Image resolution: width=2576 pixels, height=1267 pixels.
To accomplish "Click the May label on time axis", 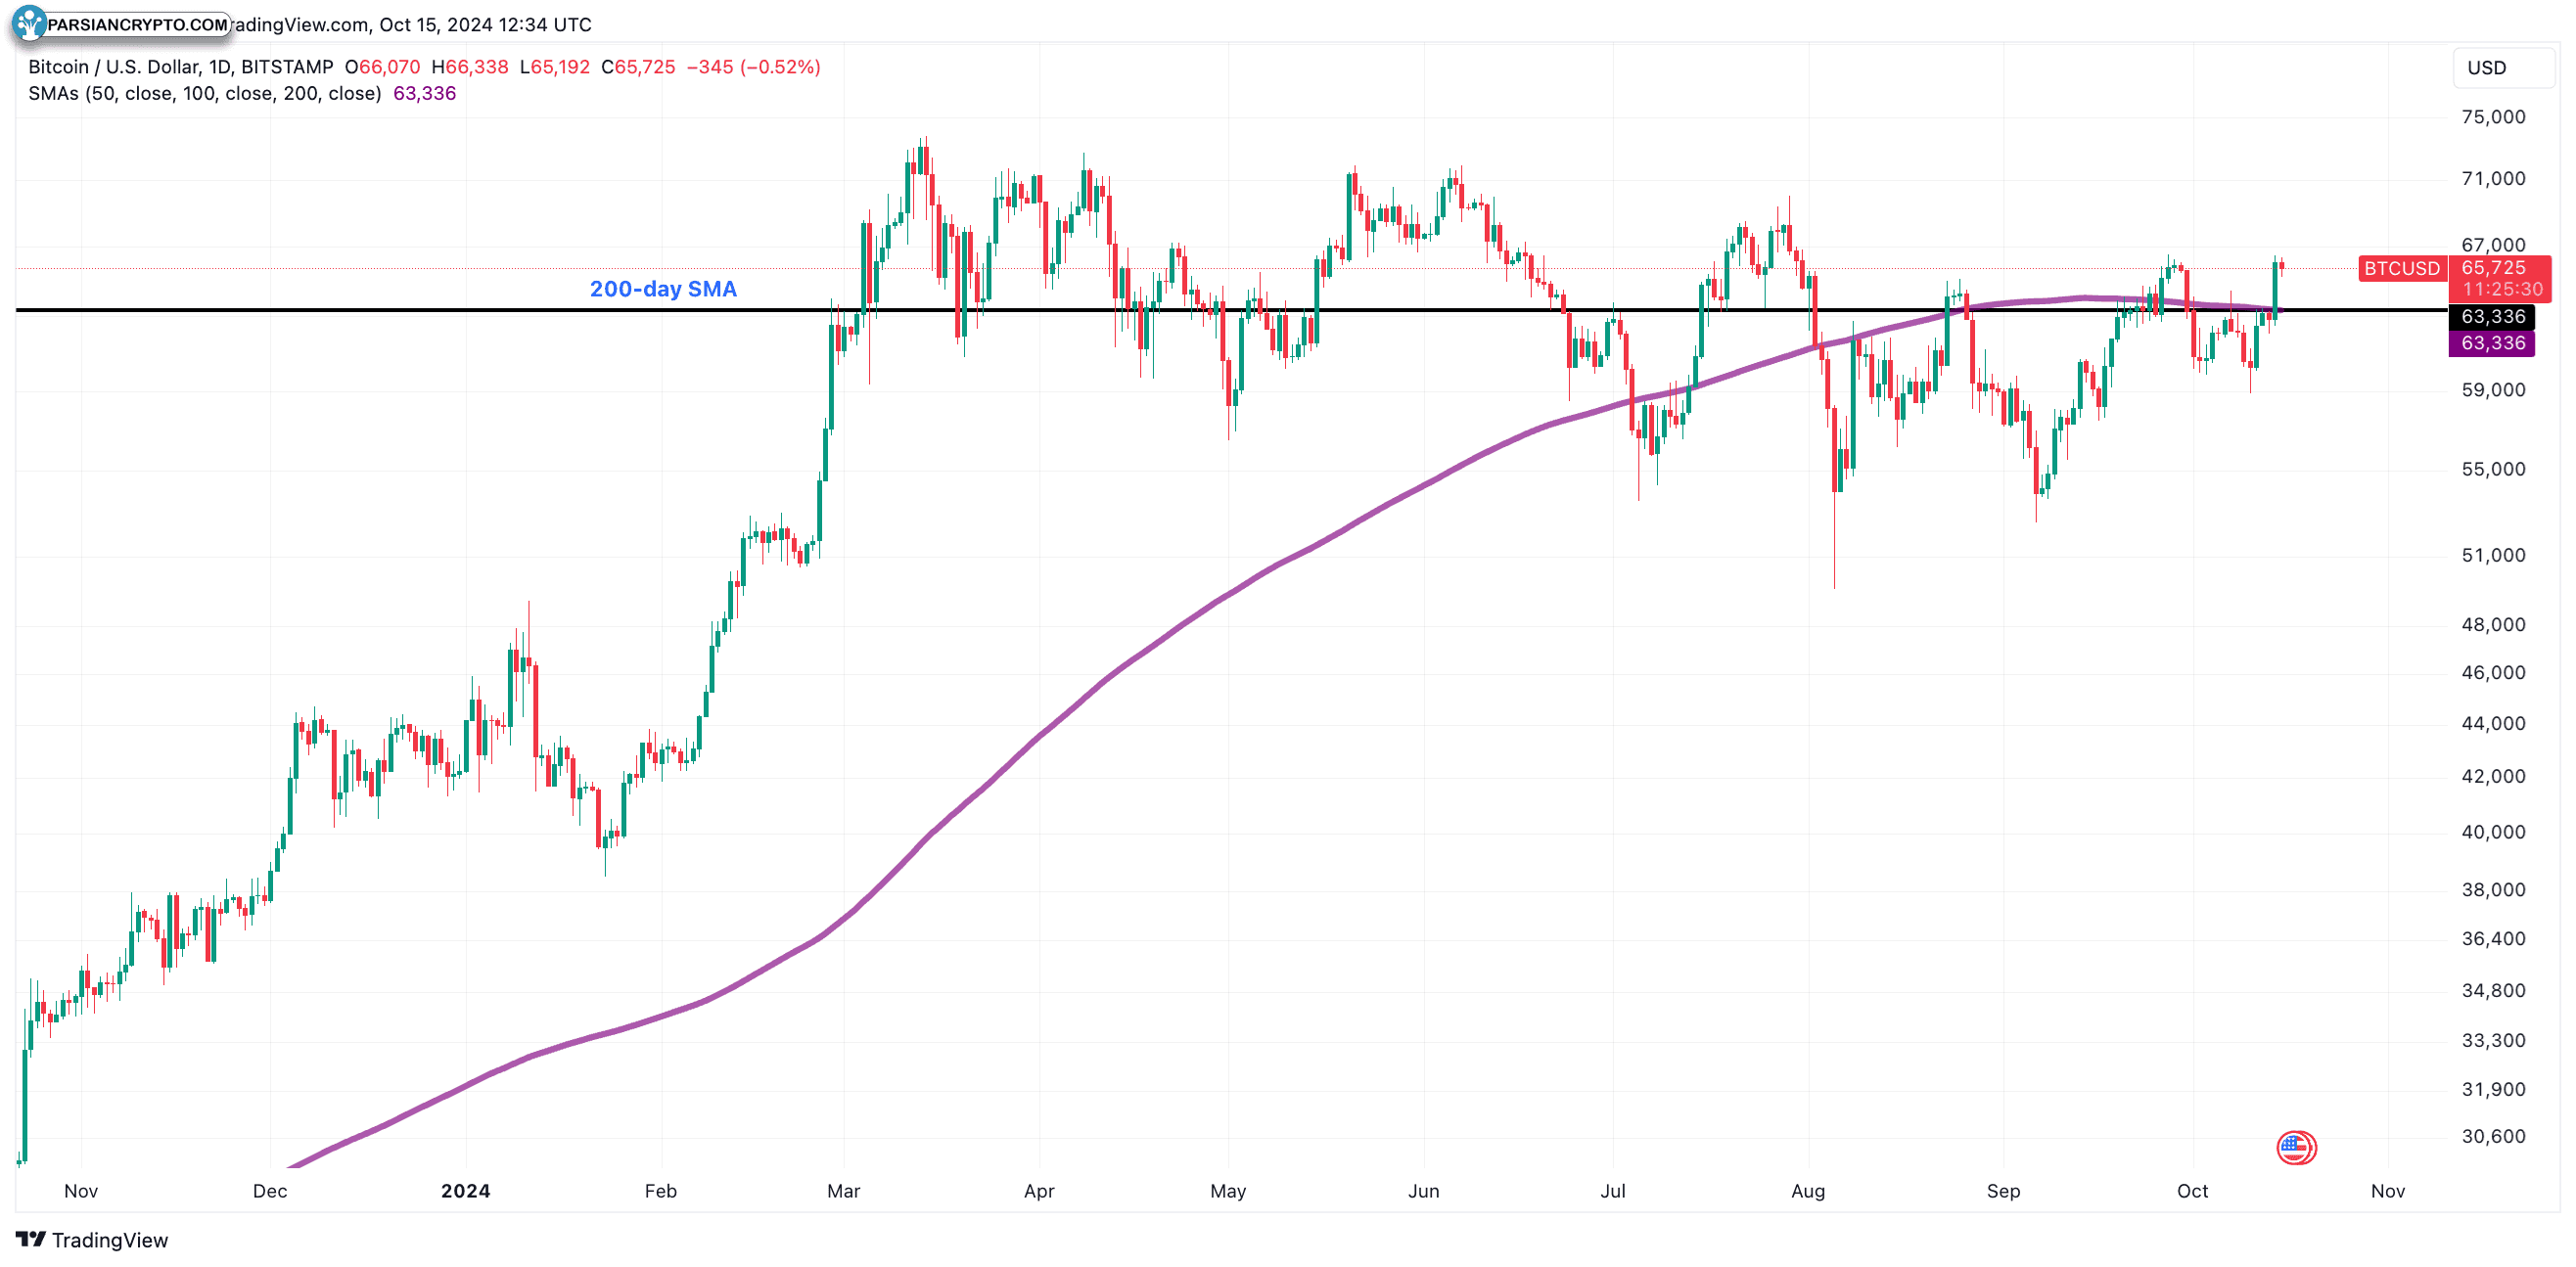I will [1228, 1191].
